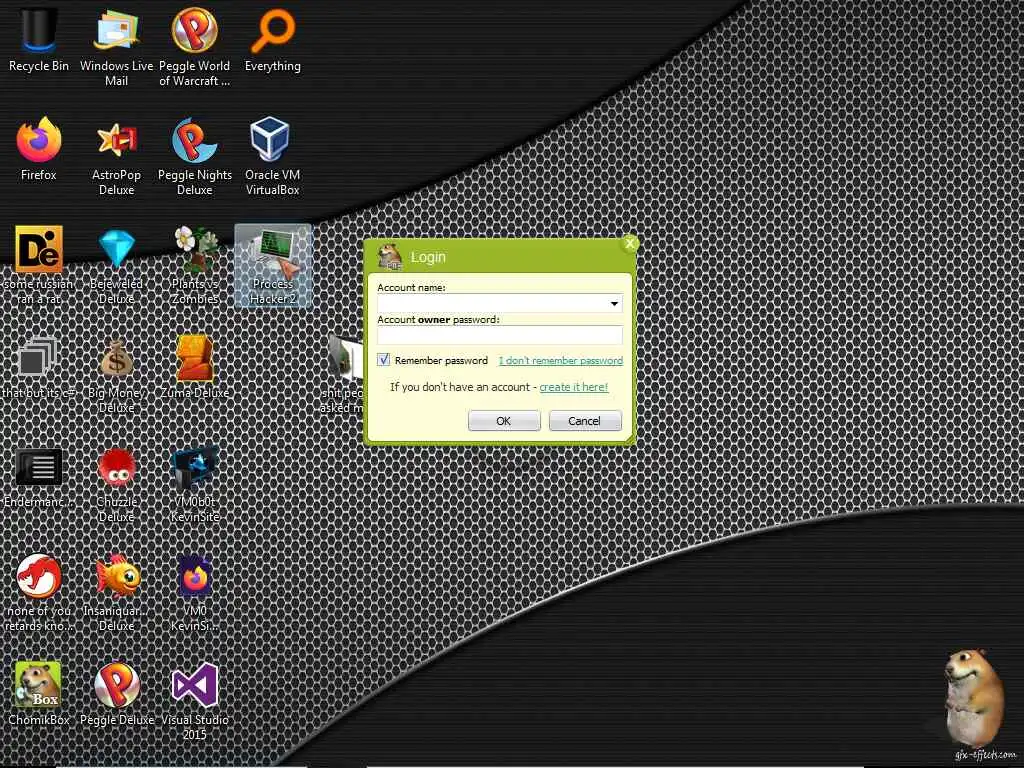Select the partially hidden icon behind Login dialog

tap(342, 374)
